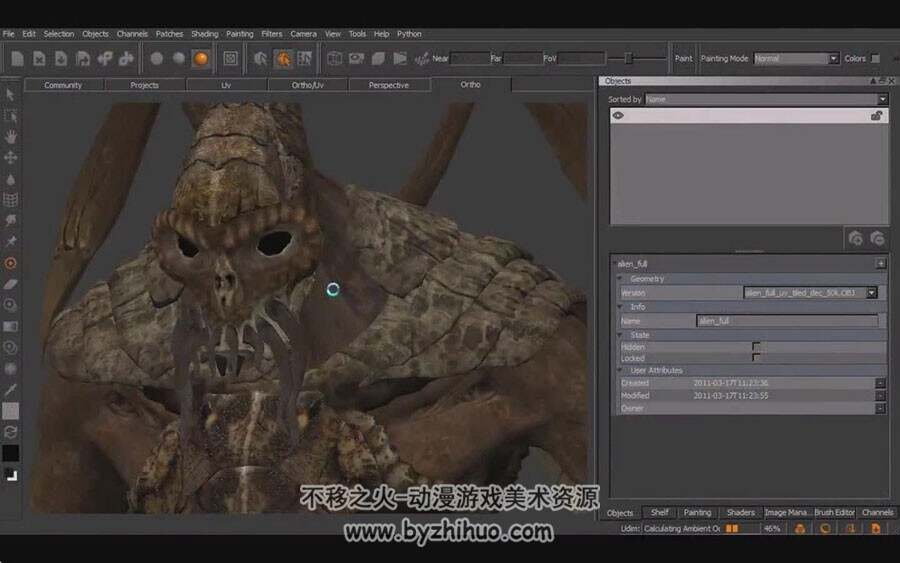This screenshot has height=563, width=900.
Task: Click the camera projector icon in toolbar
Action: click(x=356, y=59)
